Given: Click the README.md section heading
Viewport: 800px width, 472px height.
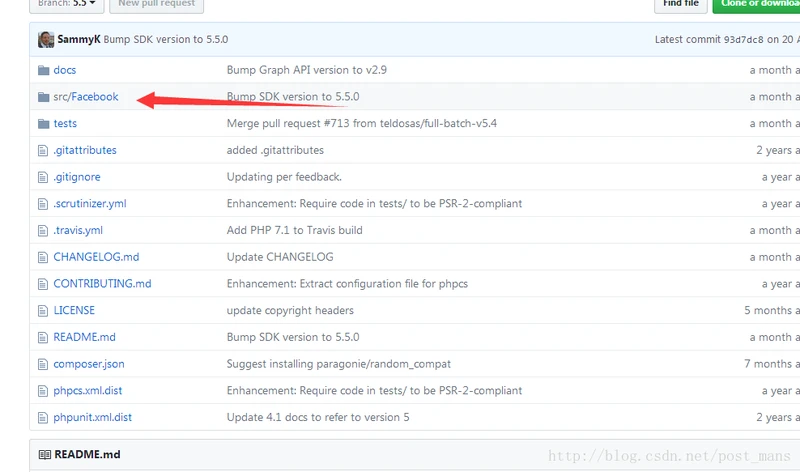Looking at the screenshot, I should point(87,455).
